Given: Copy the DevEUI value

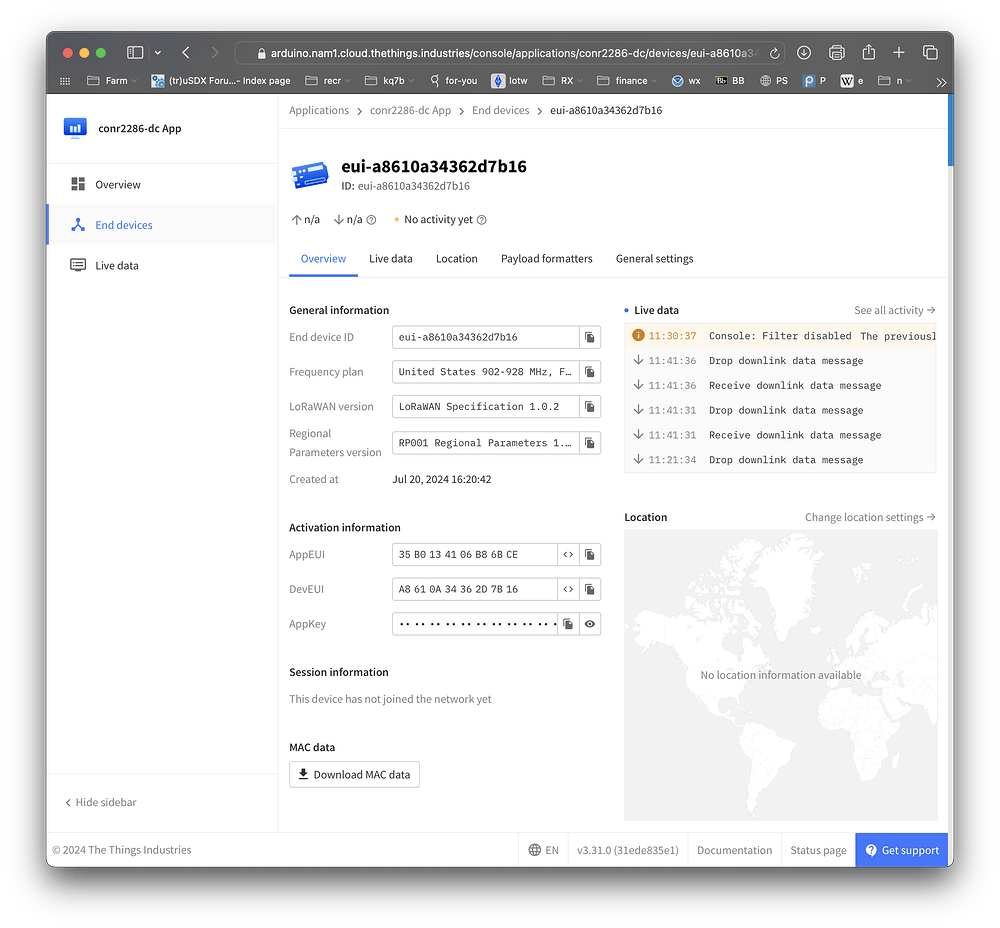Looking at the screenshot, I should click(x=589, y=589).
